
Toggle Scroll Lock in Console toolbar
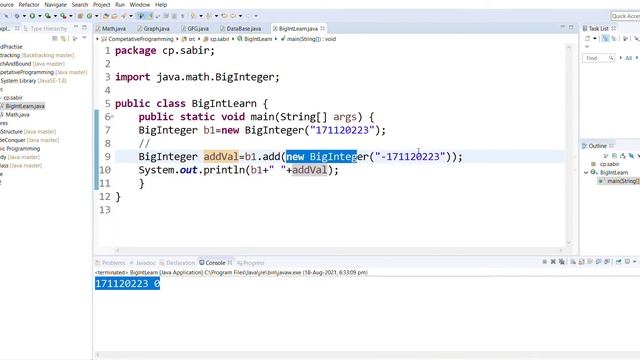click(x=581, y=262)
